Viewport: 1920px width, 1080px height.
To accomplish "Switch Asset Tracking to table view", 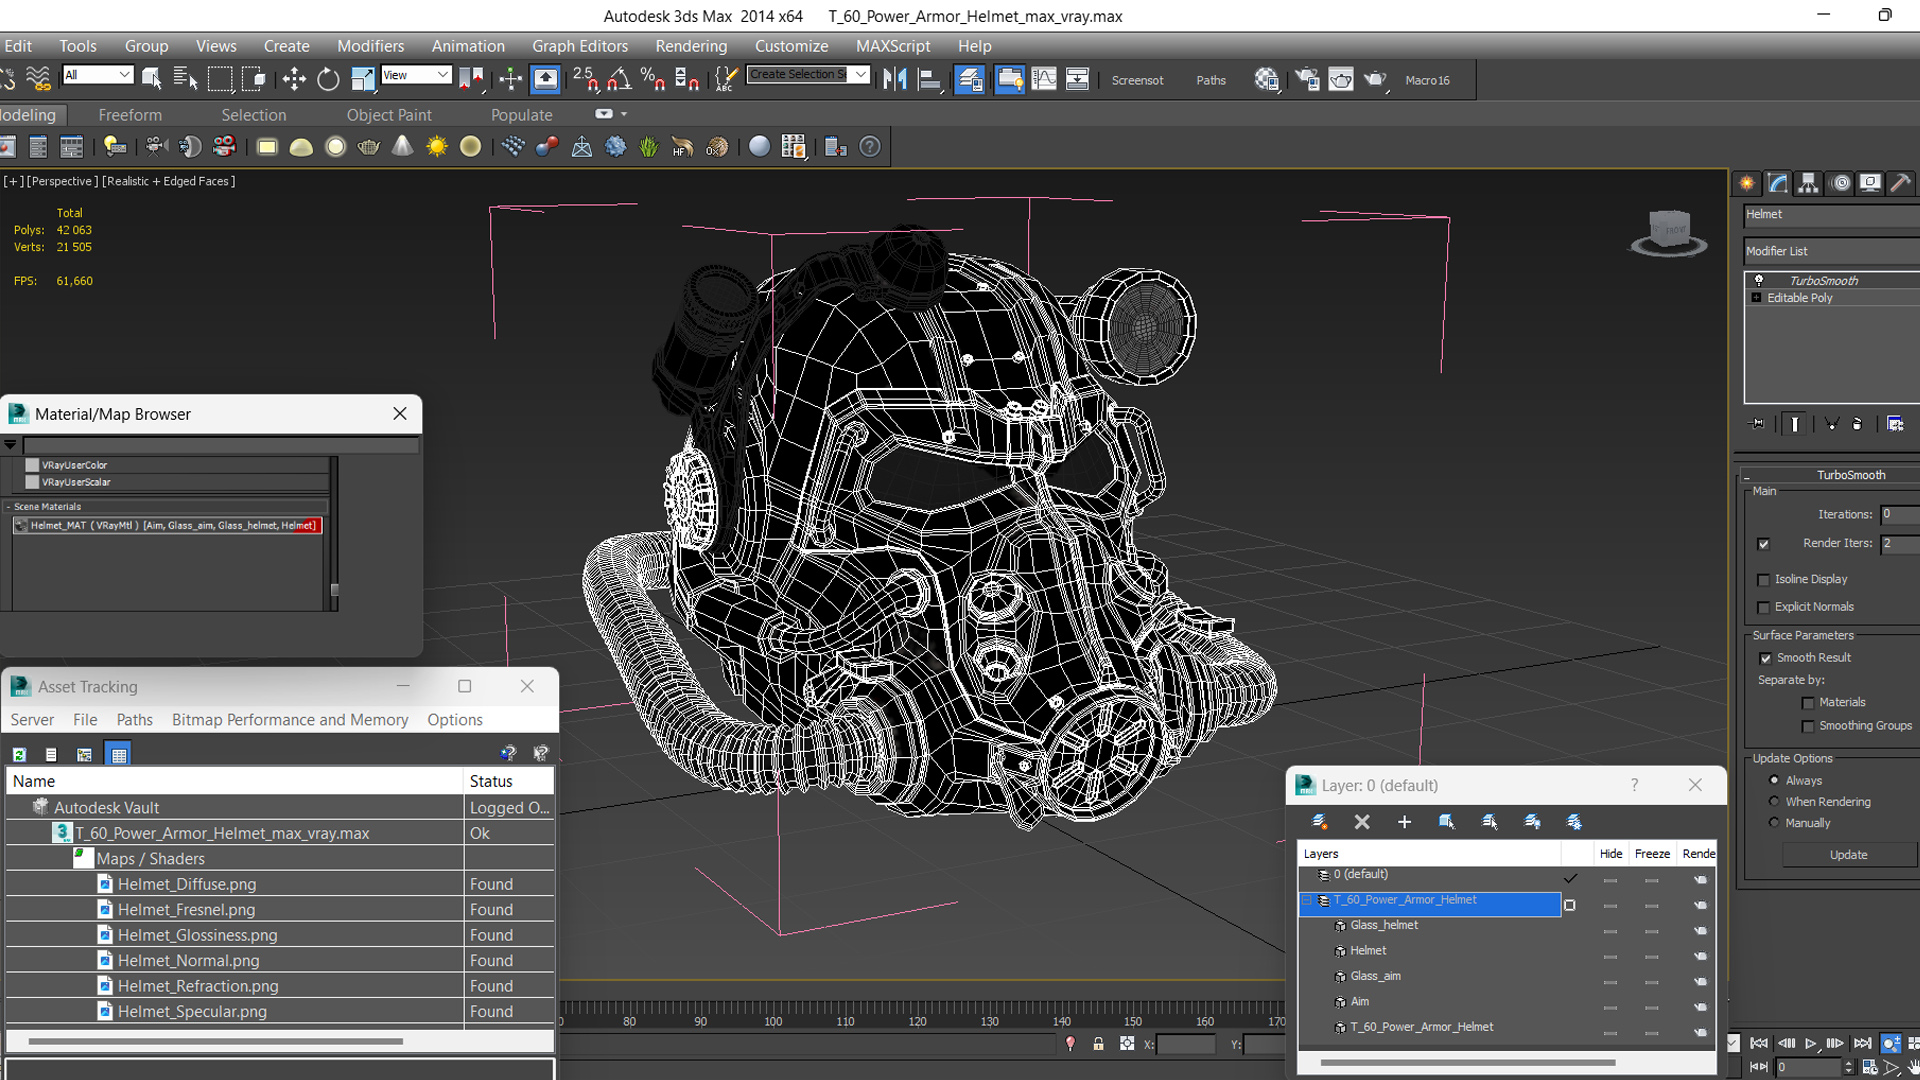I will coord(119,755).
